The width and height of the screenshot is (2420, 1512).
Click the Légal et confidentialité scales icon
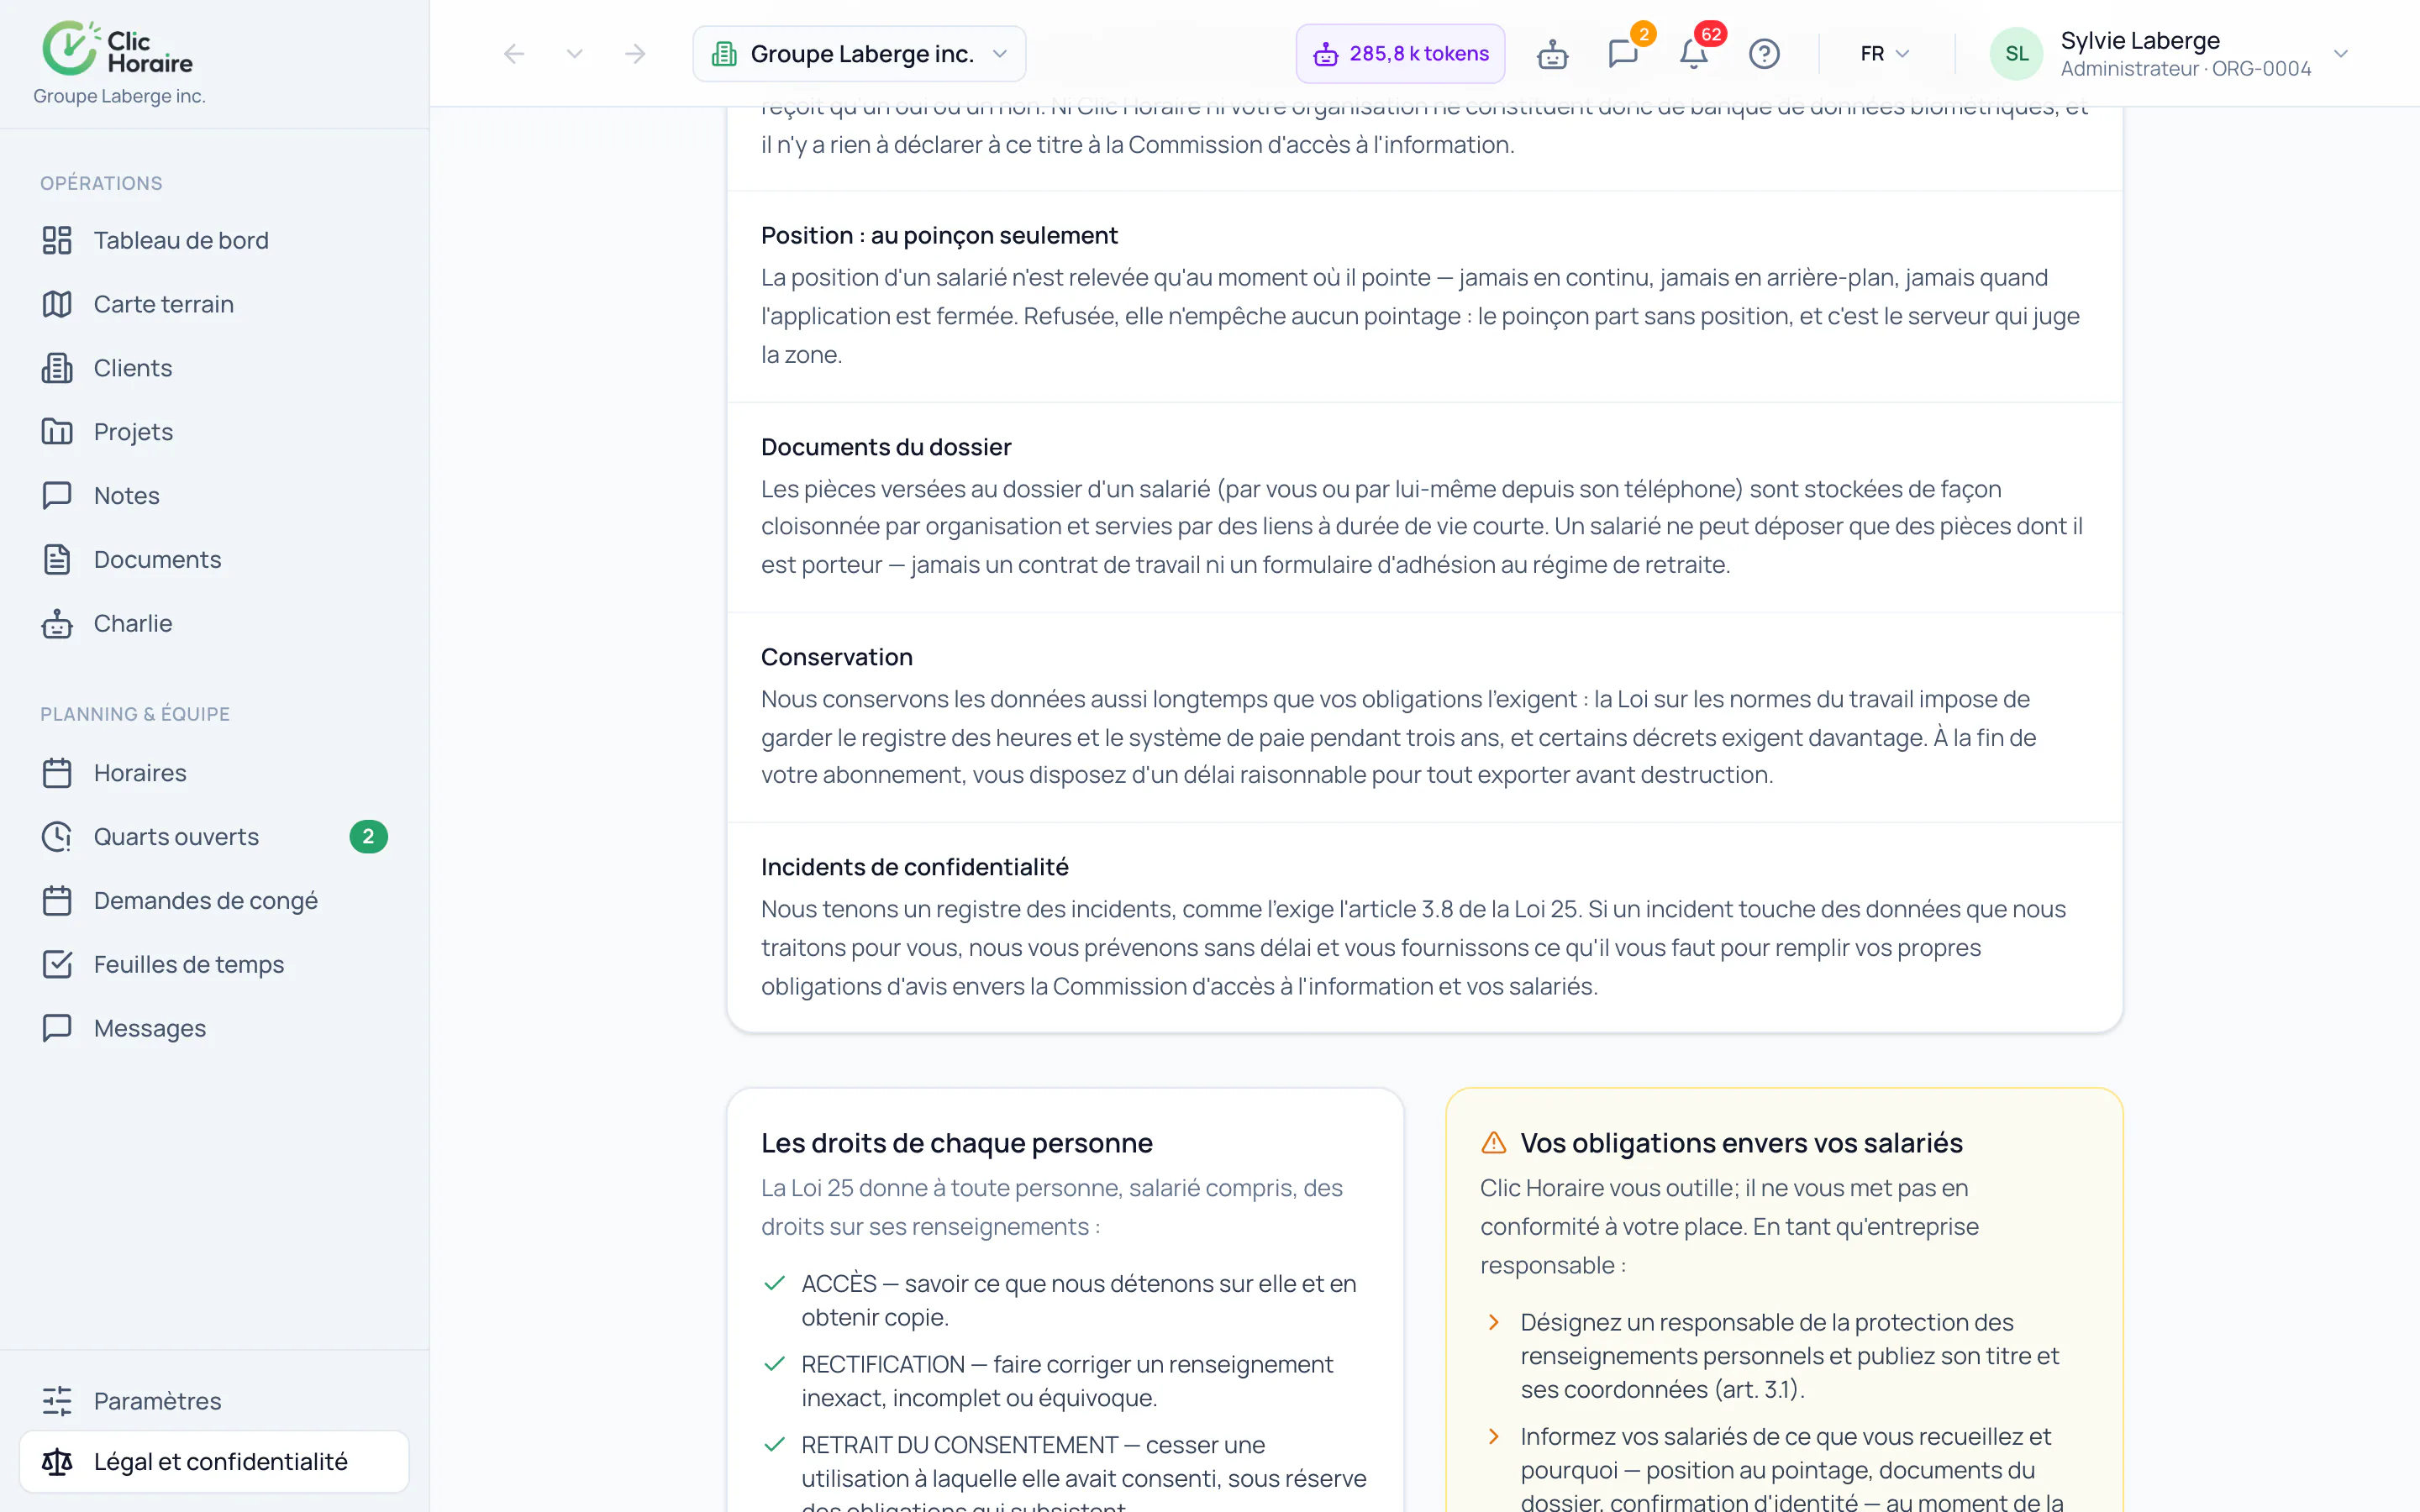click(57, 1462)
